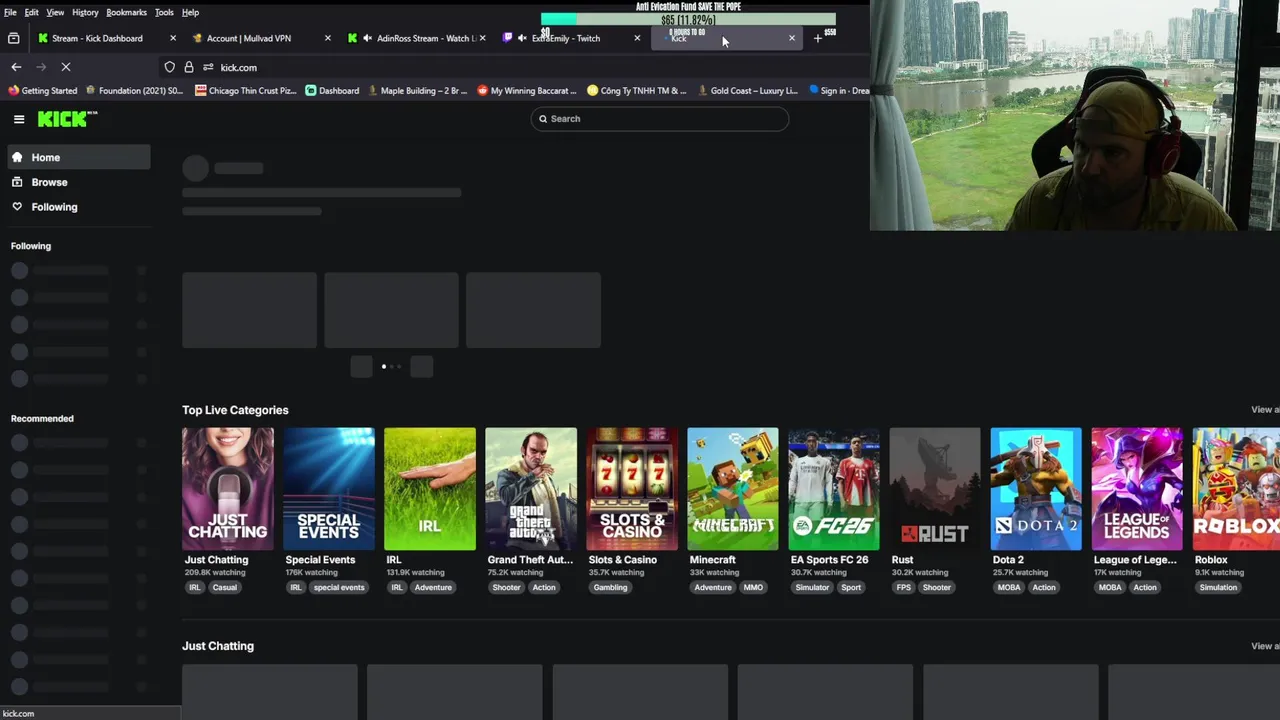Open the History menu
Screen dimensions: 1280x720
pos(85,12)
